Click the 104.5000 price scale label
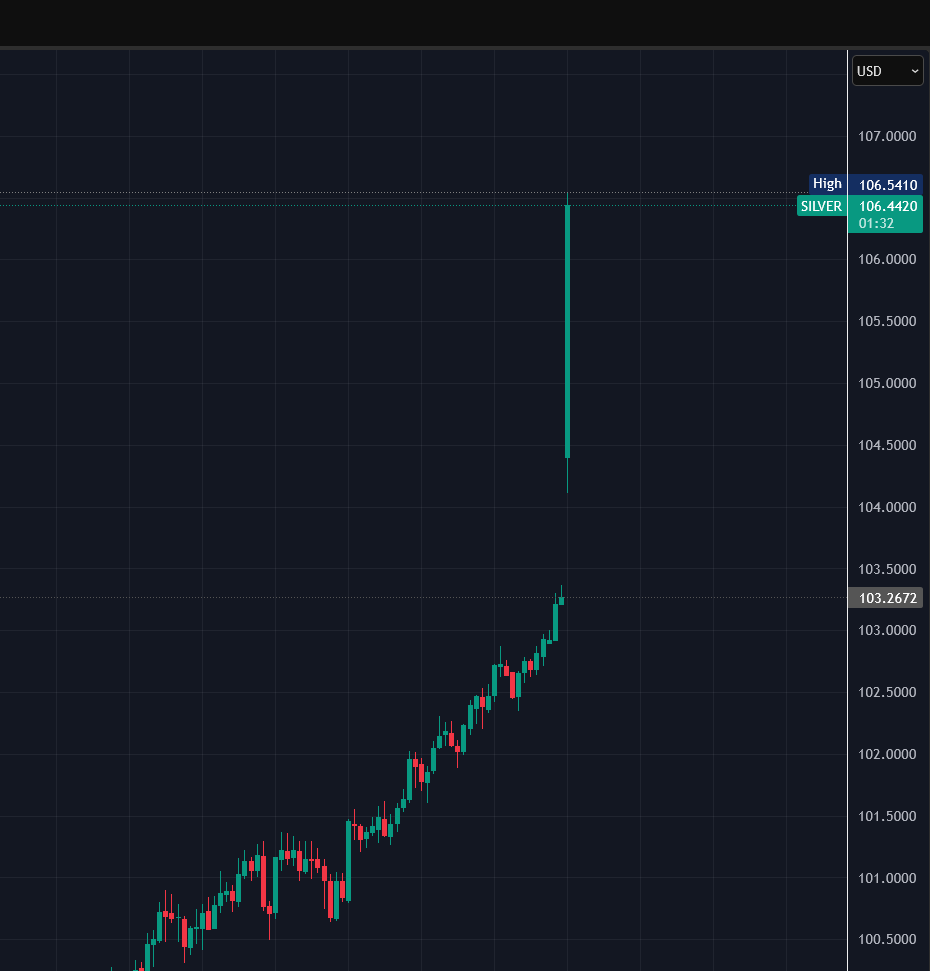This screenshot has height=971, width=930. (x=887, y=445)
